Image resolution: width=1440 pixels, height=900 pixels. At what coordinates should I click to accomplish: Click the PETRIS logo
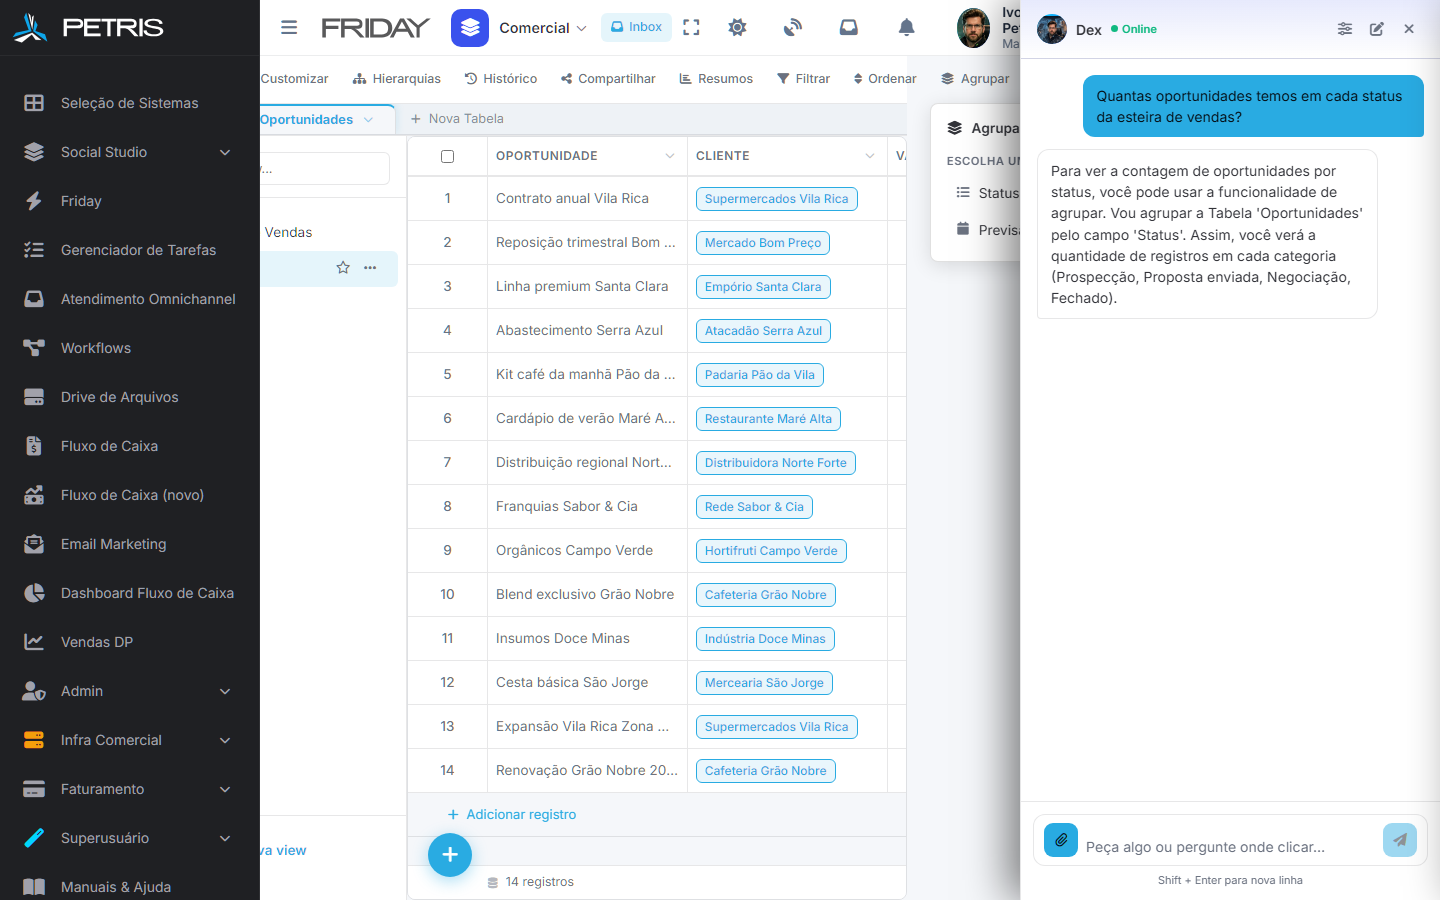[88, 28]
